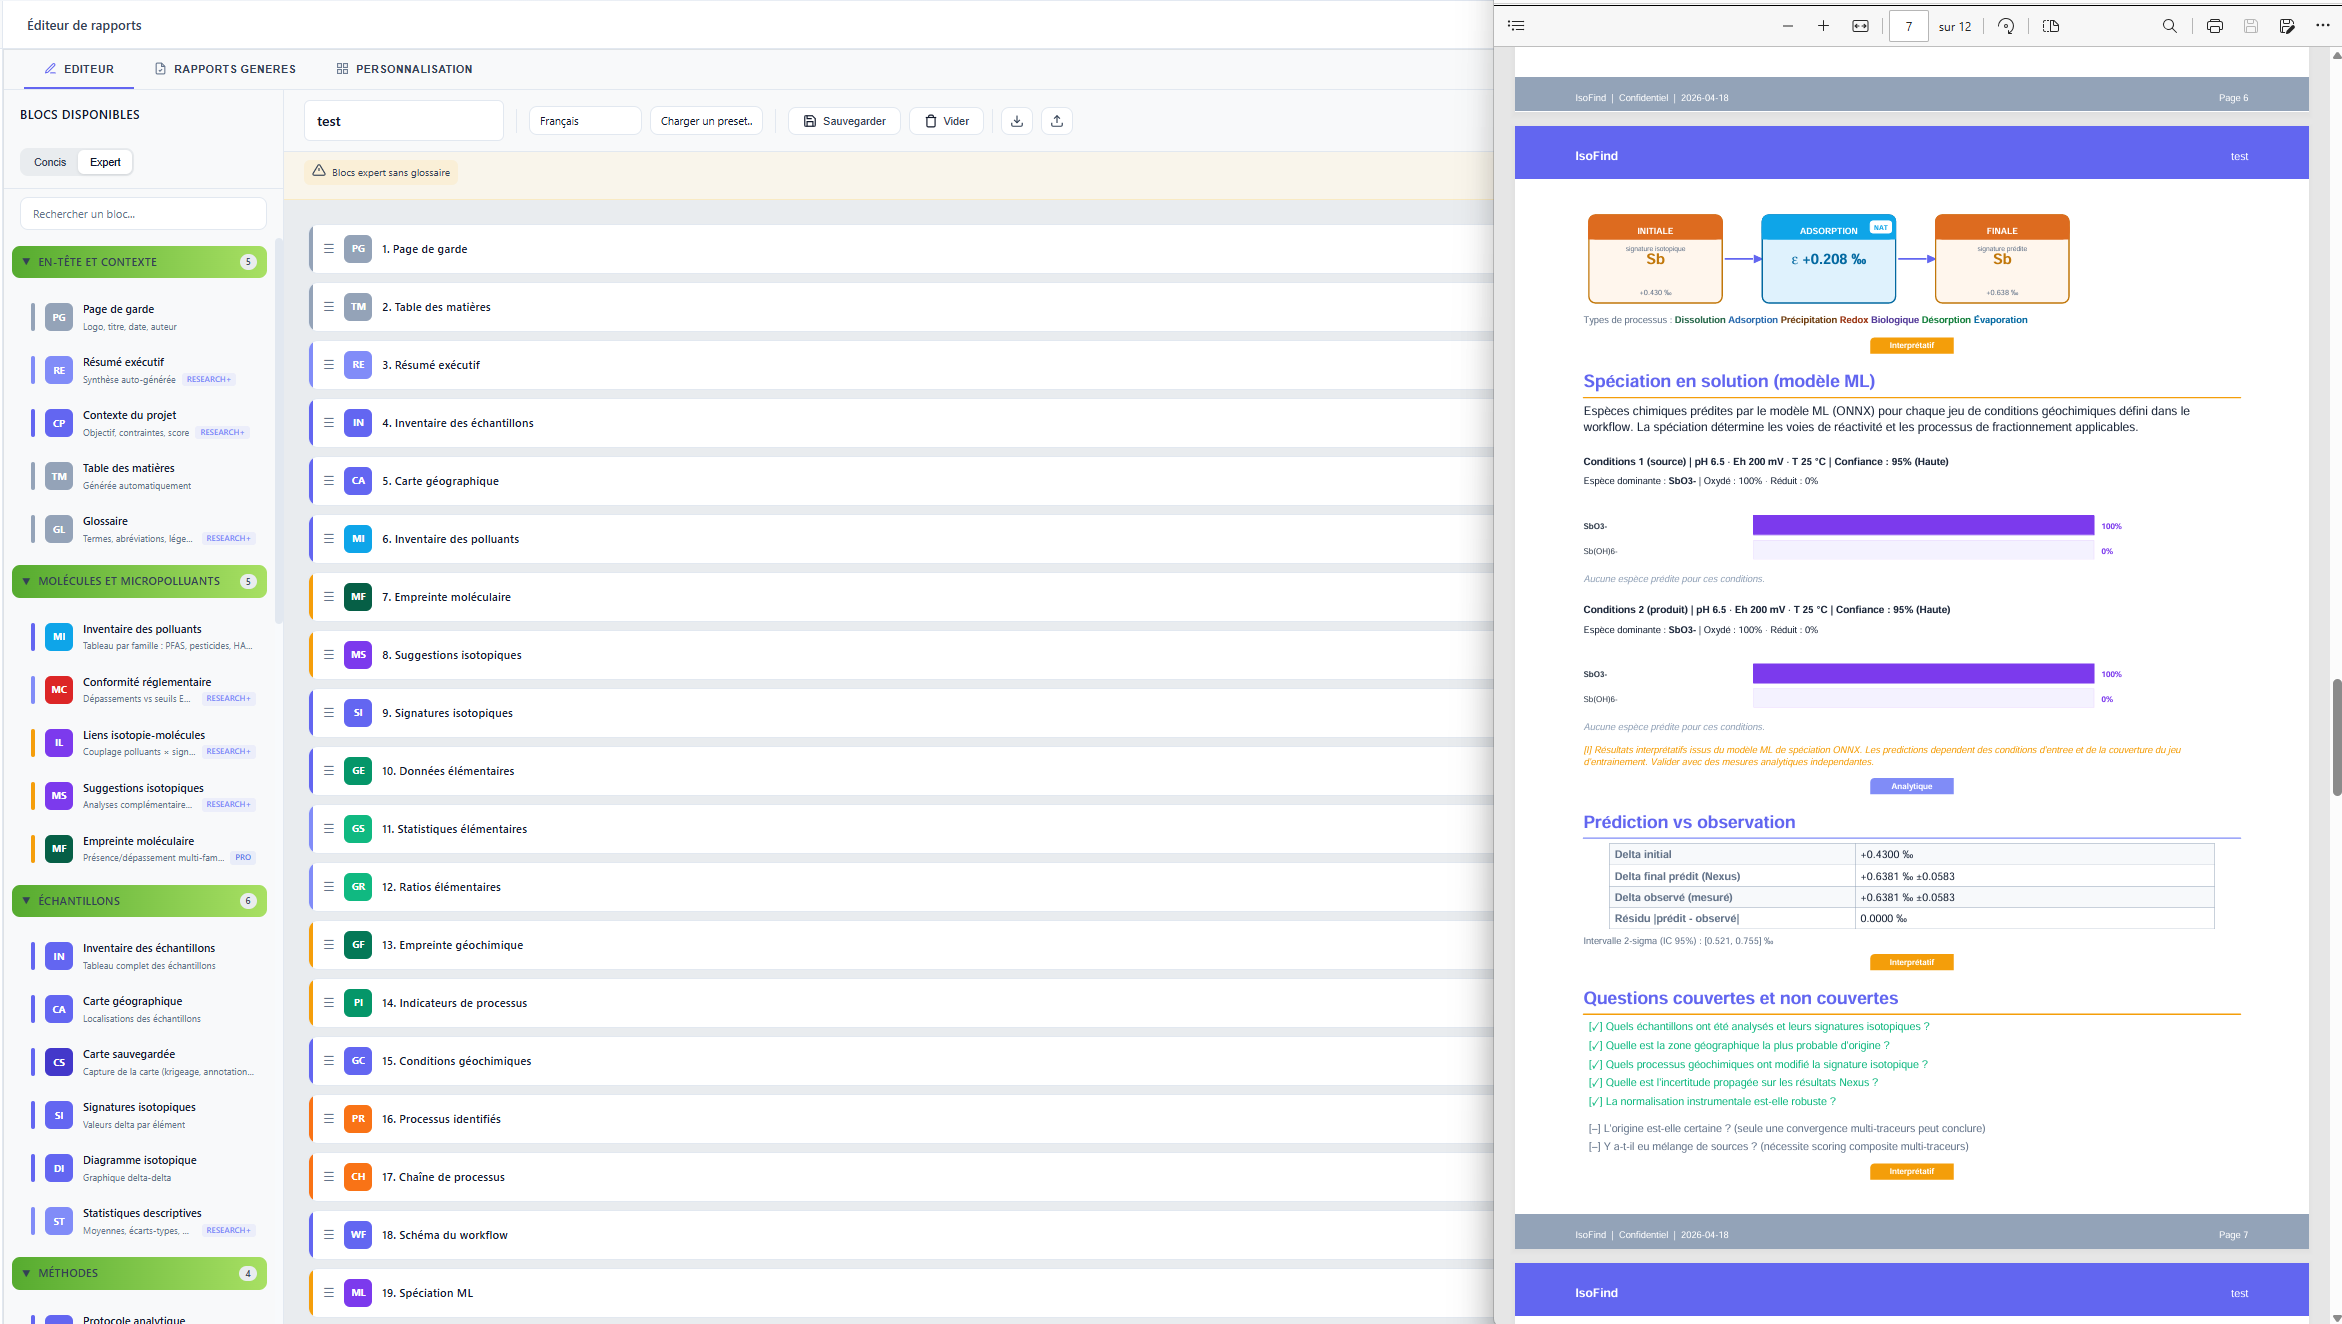This screenshot has height=1324, width=2342.
Task: Print the IsoFind report
Action: pyautogui.click(x=2214, y=25)
